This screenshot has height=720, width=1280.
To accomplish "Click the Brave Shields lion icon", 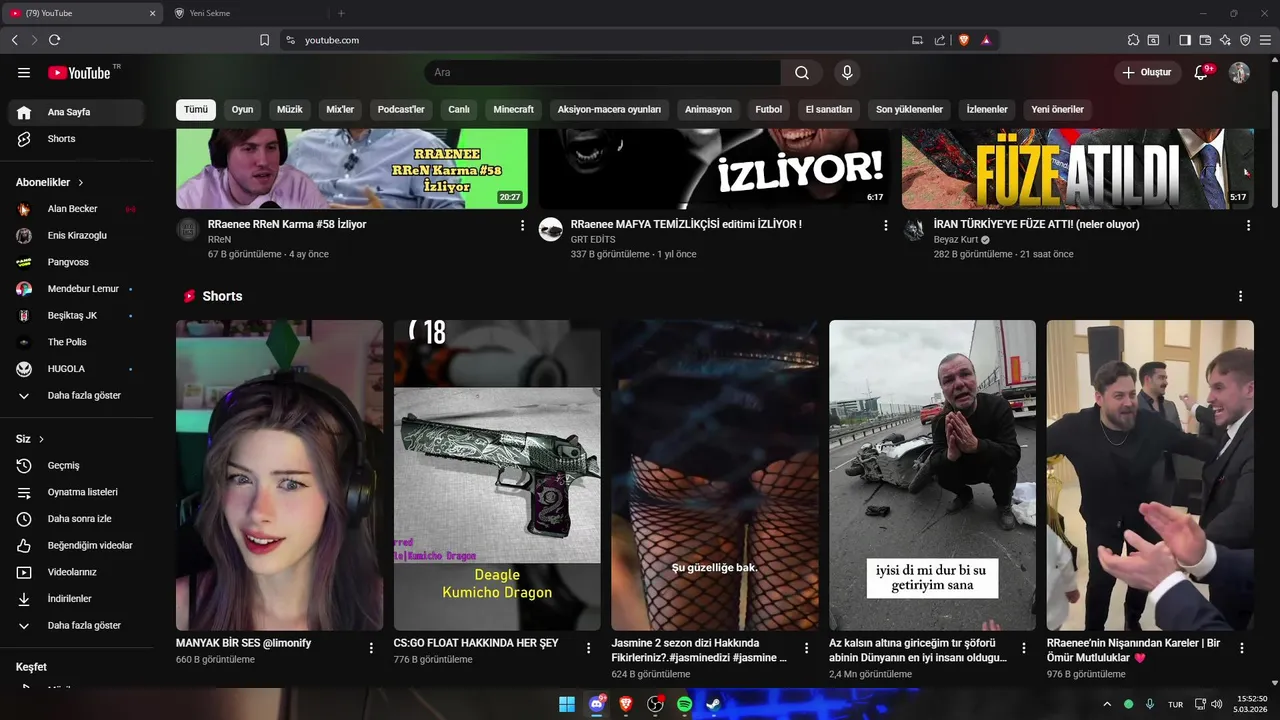I will tap(964, 40).
